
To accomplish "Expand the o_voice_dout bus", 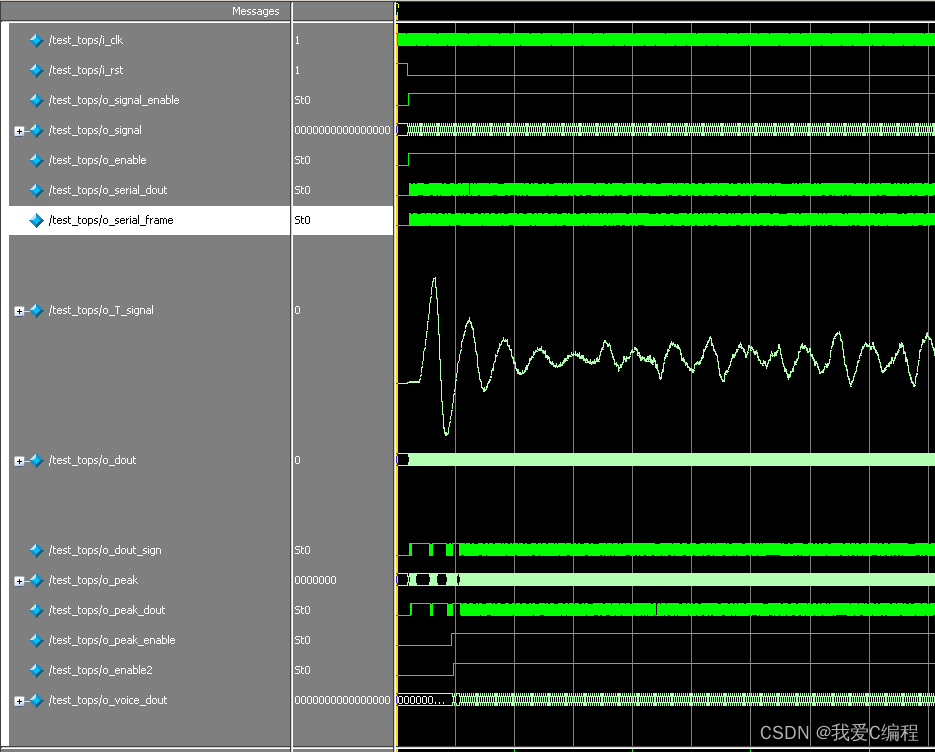I will tap(19, 701).
